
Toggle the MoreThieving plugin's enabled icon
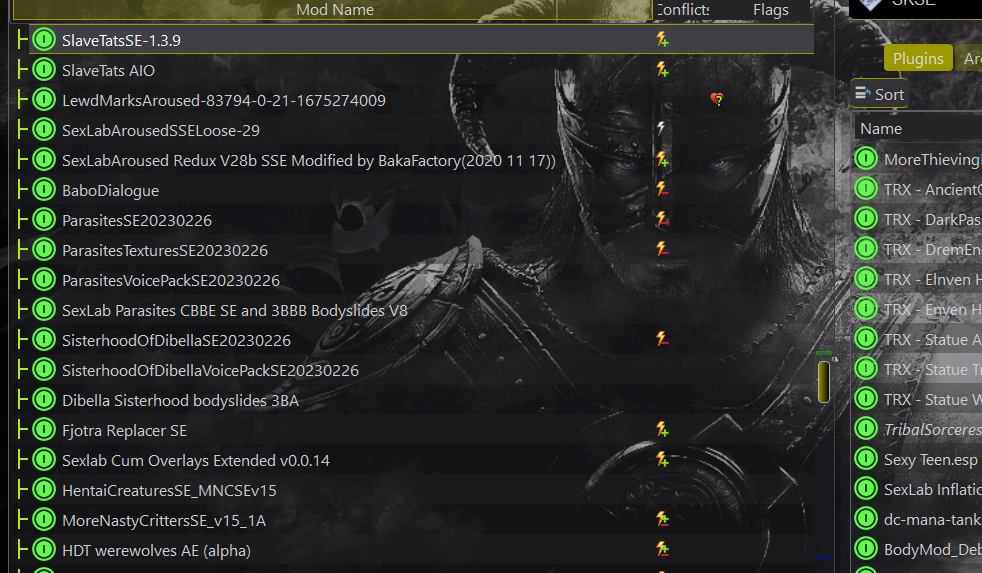pyautogui.click(x=866, y=159)
